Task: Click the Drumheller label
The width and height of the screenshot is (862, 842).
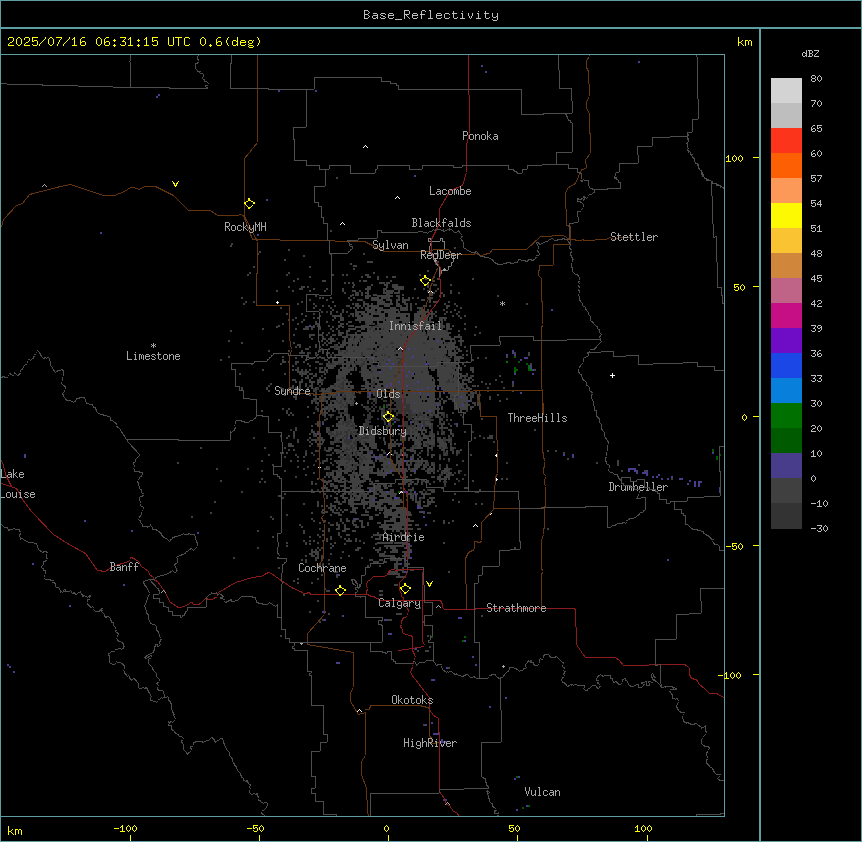Action: click(x=638, y=487)
